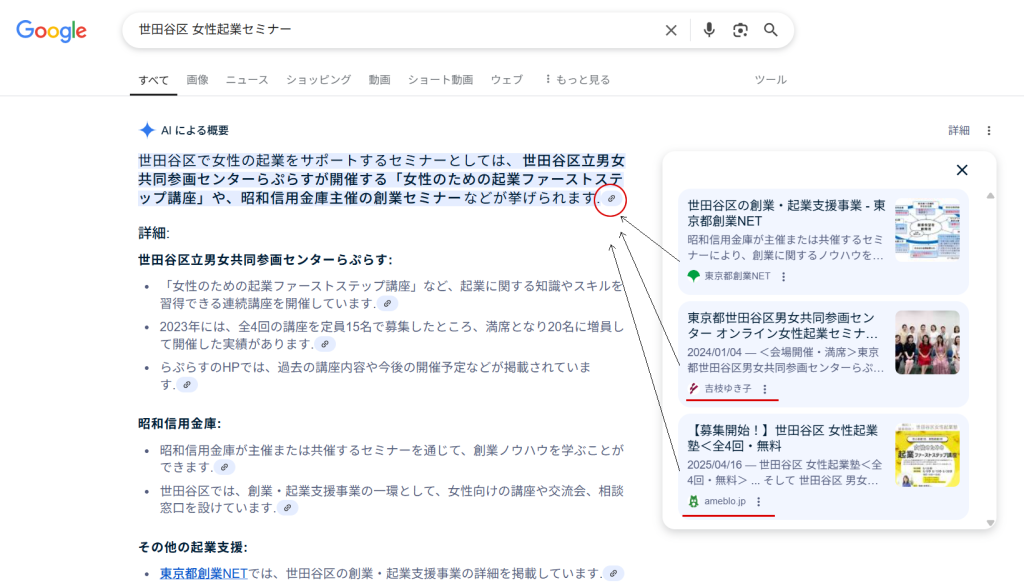Start voice search with the microphone icon
The width and height of the screenshot is (1024, 588).
(709, 30)
